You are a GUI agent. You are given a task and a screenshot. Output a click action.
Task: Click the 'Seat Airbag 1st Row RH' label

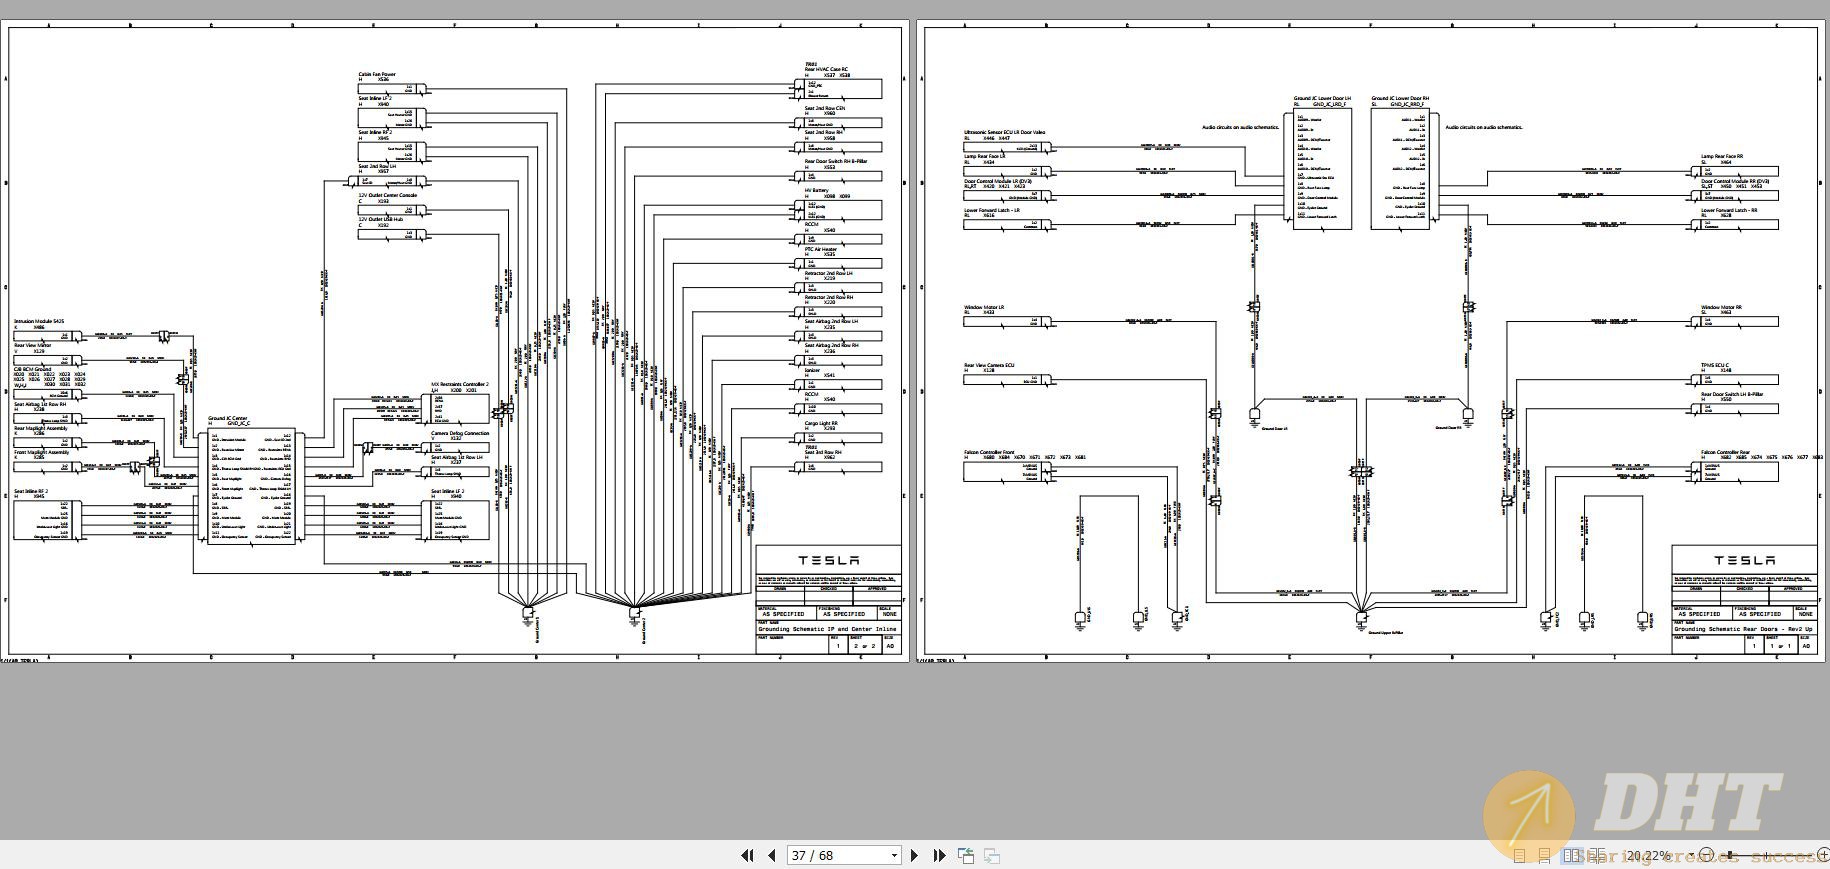(x=40, y=405)
